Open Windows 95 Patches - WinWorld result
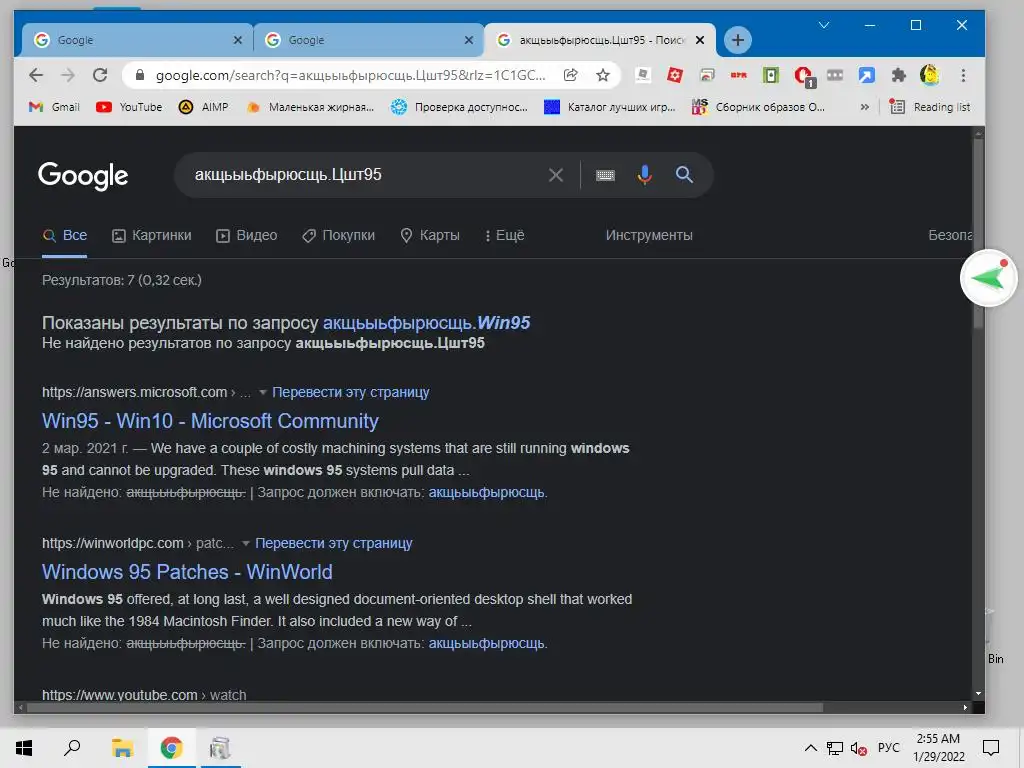The height and width of the screenshot is (768, 1024). tap(187, 572)
